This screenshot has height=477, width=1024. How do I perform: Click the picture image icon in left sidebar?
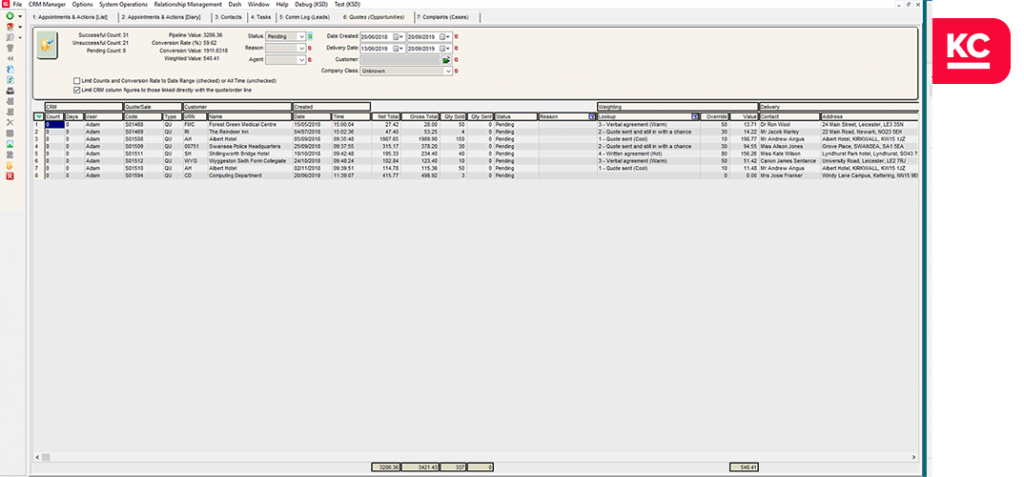click(x=10, y=144)
